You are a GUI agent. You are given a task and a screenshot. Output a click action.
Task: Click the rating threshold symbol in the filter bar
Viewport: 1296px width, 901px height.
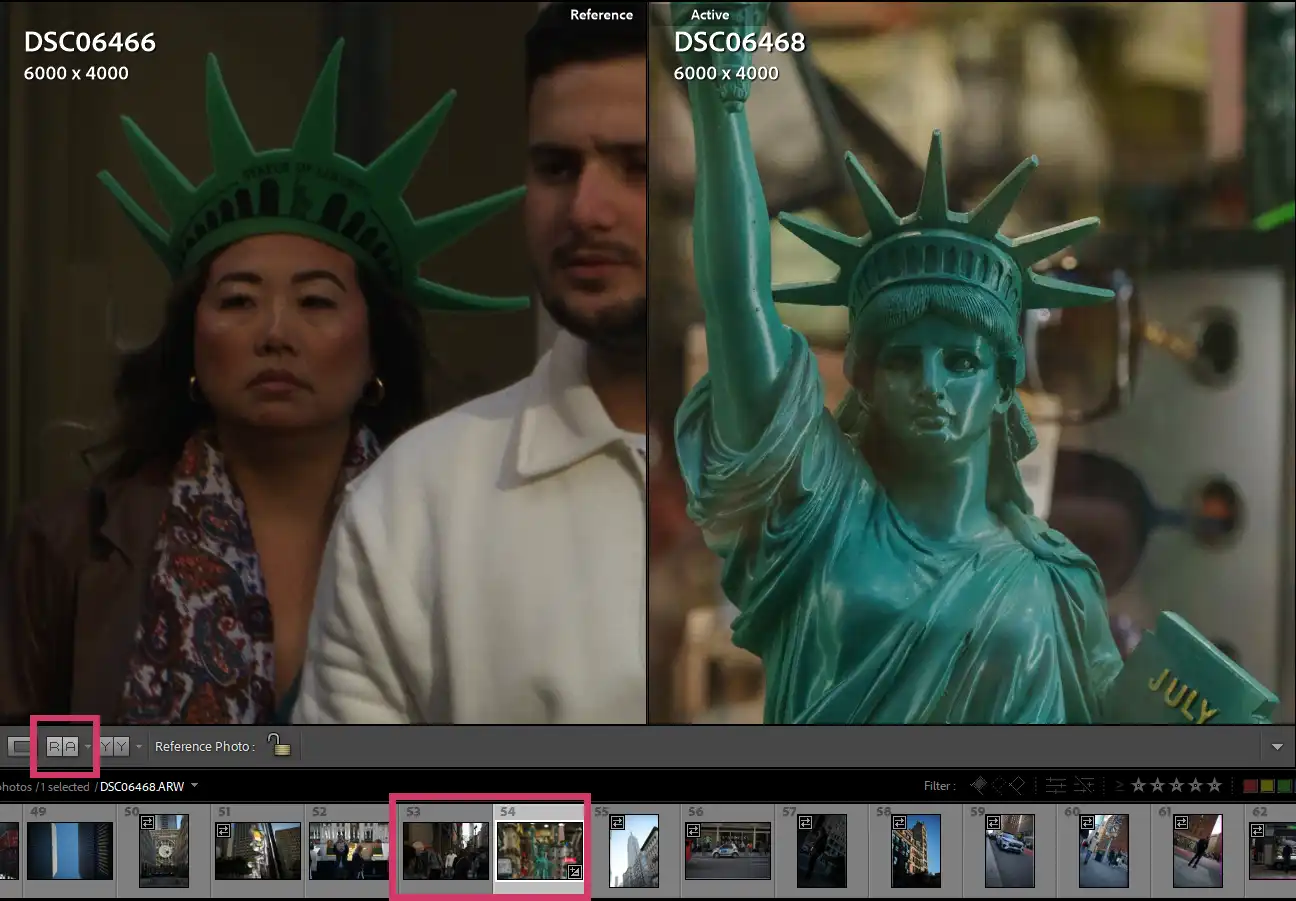1119,785
